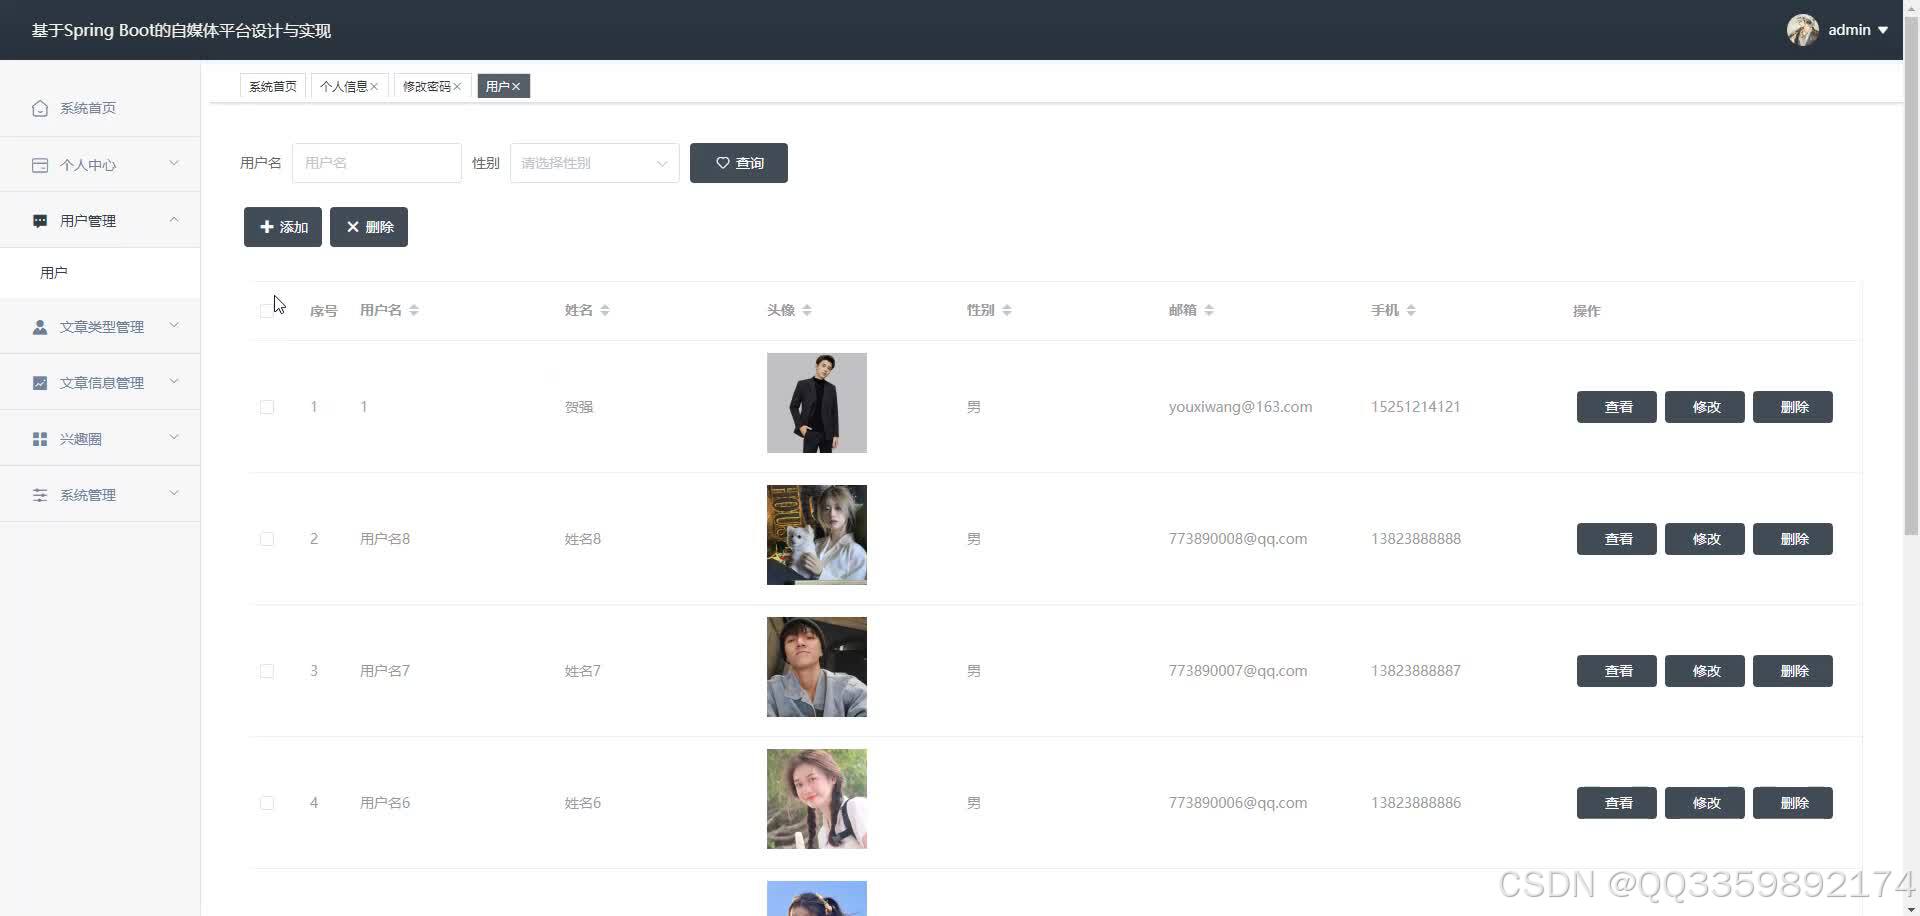The image size is (1920, 916).
Task: Click the home icon beside 系统首页
Action: [40, 108]
